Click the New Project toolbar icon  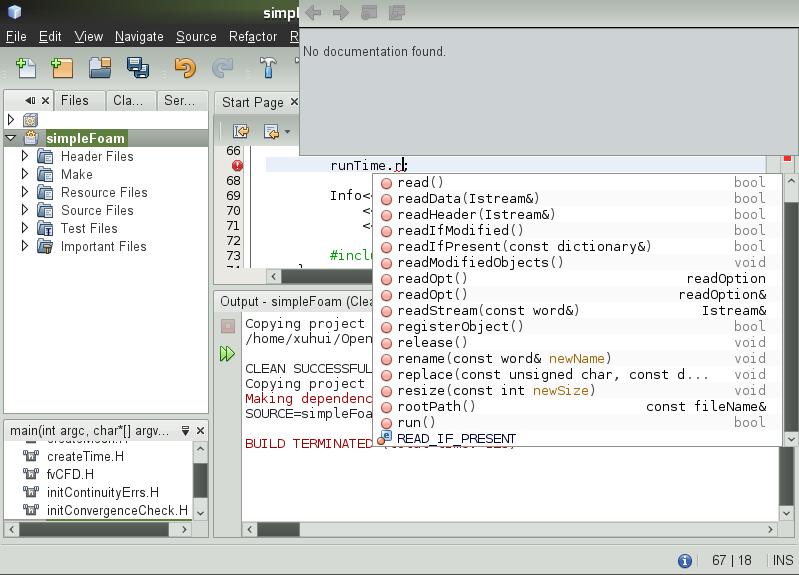(62, 67)
